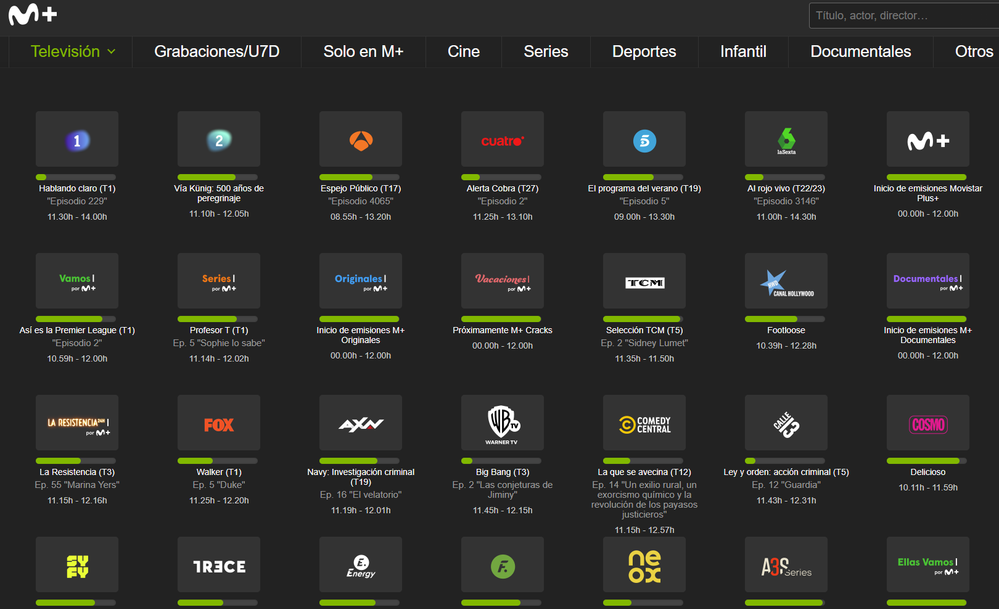Viewport: 999px width, 609px height.
Task: Open the Solo en M+ section
Action: tap(363, 51)
